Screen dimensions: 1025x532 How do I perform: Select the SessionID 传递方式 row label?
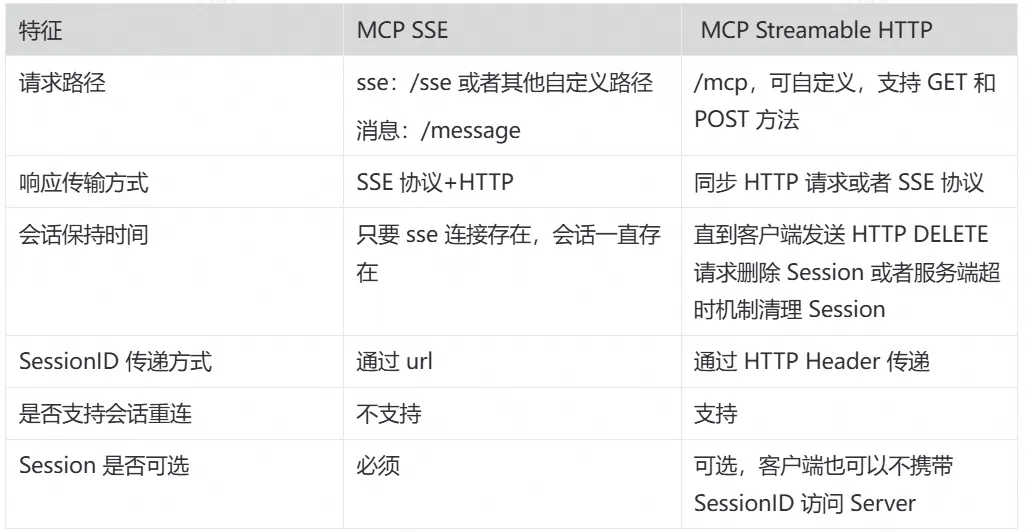pyautogui.click(x=116, y=362)
